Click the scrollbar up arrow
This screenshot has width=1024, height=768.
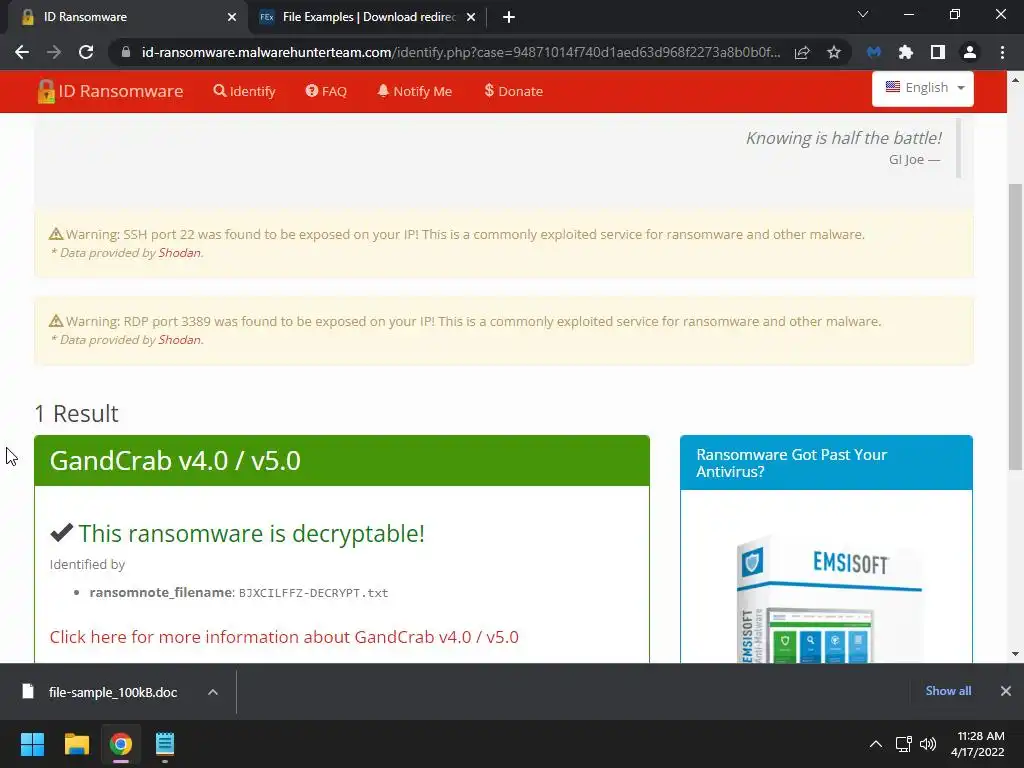[x=1015, y=80]
